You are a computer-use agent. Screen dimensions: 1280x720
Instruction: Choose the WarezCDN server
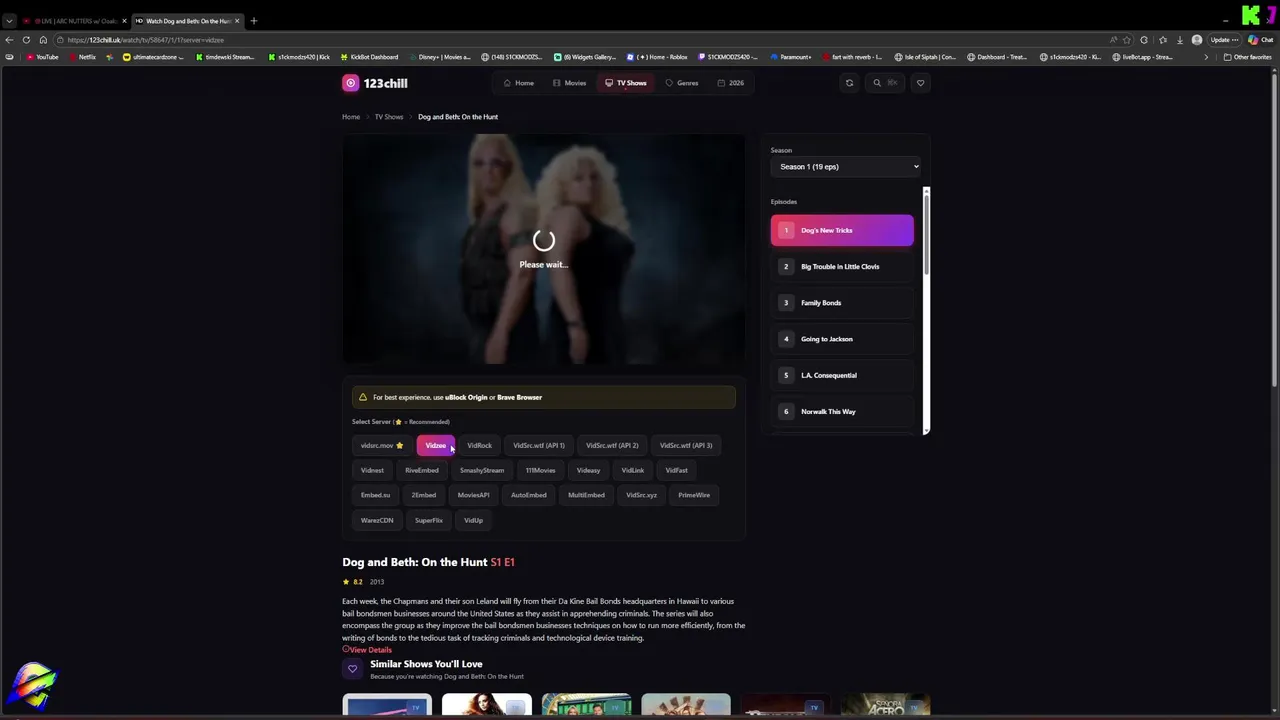[x=377, y=520]
